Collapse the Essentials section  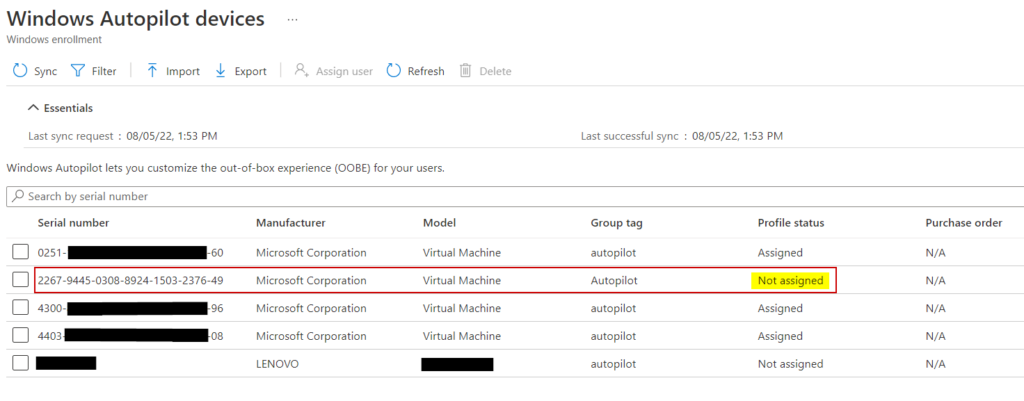pyautogui.click(x=33, y=108)
